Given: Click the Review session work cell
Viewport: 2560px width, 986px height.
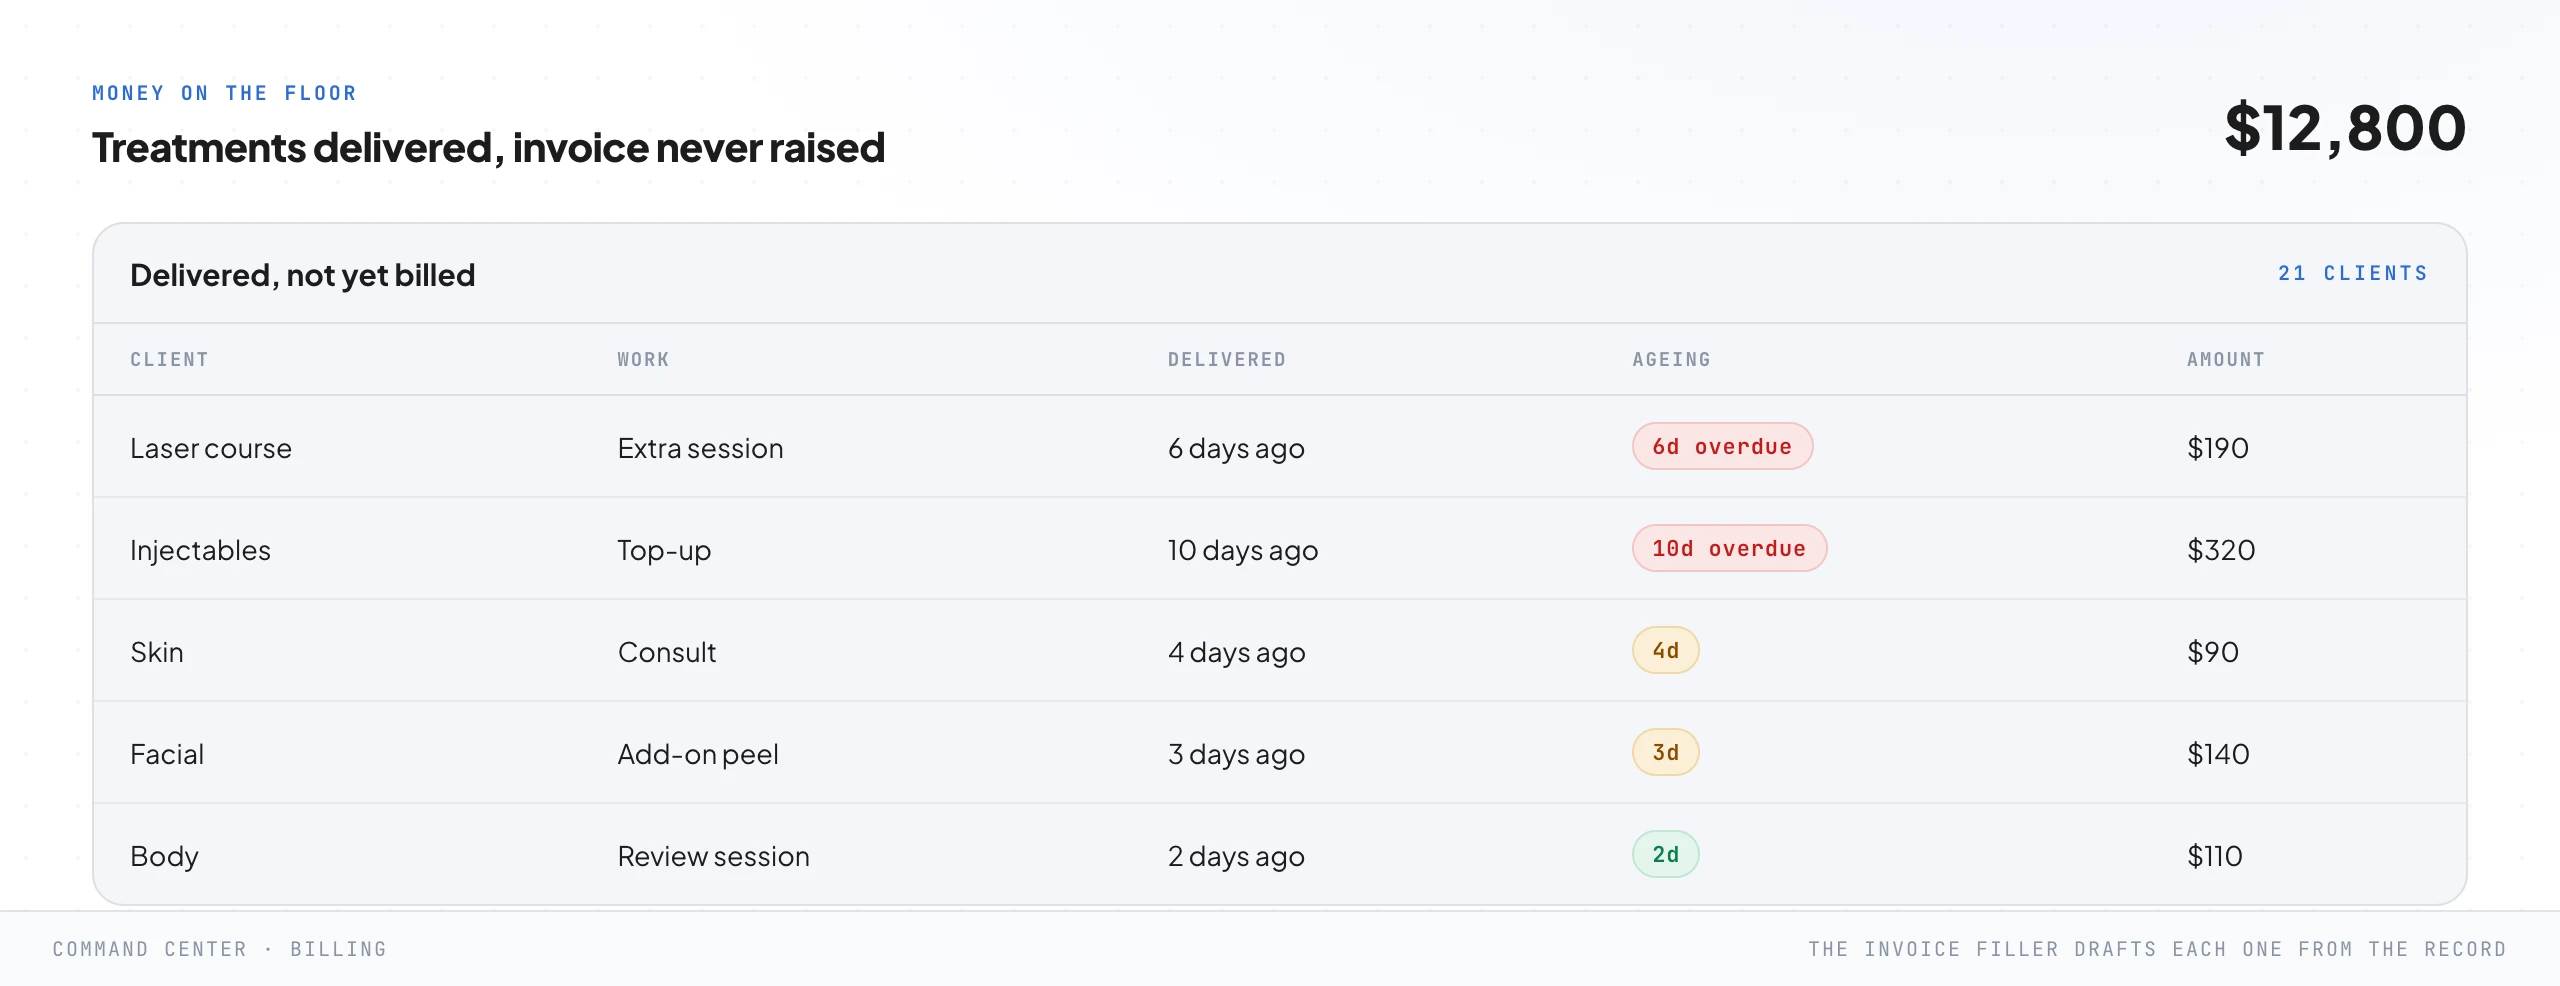Looking at the screenshot, I should coord(713,856).
